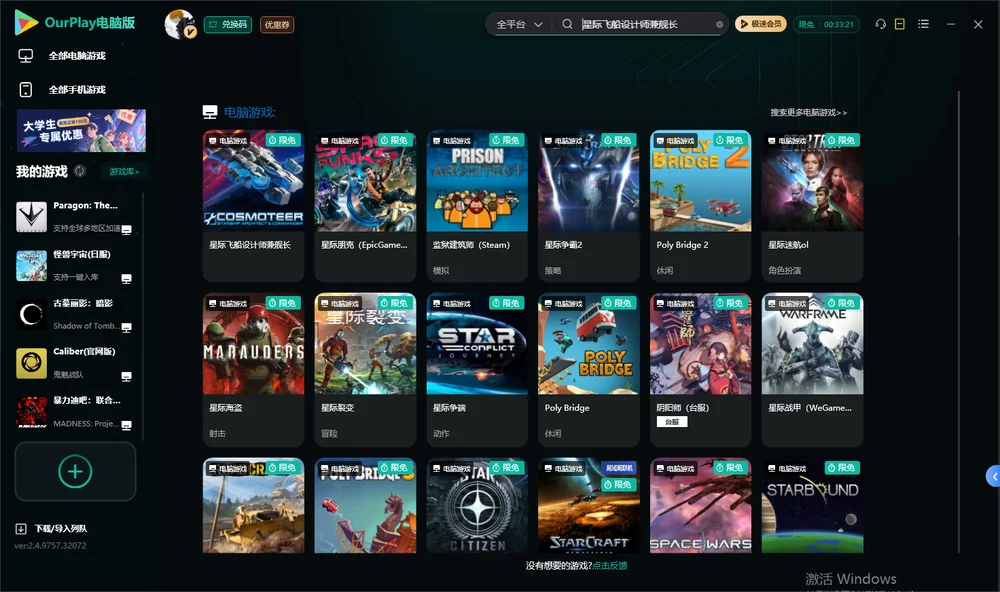The image size is (1000, 592).
Task: Click the 兑换码 button
Action: click(x=228, y=25)
